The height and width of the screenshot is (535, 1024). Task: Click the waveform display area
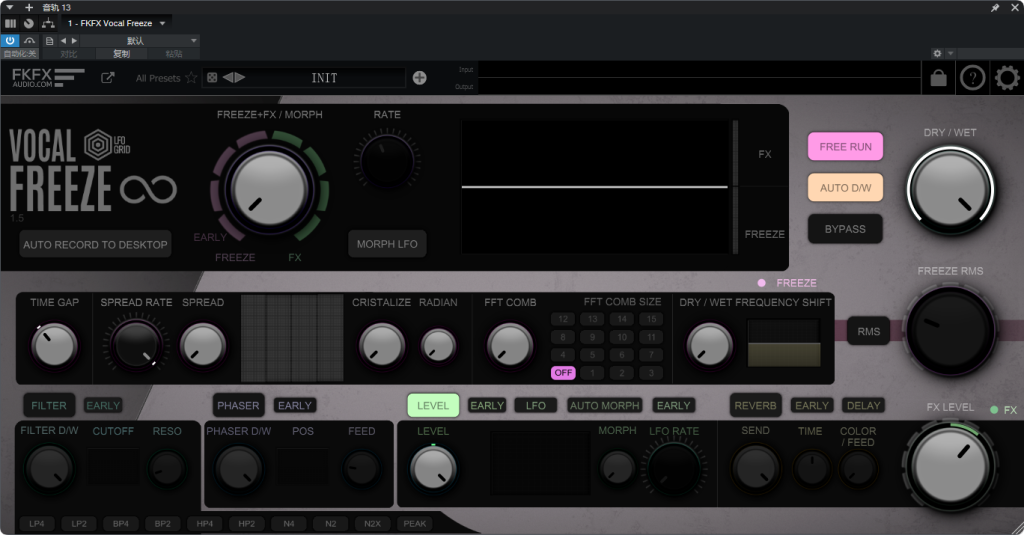pos(595,187)
